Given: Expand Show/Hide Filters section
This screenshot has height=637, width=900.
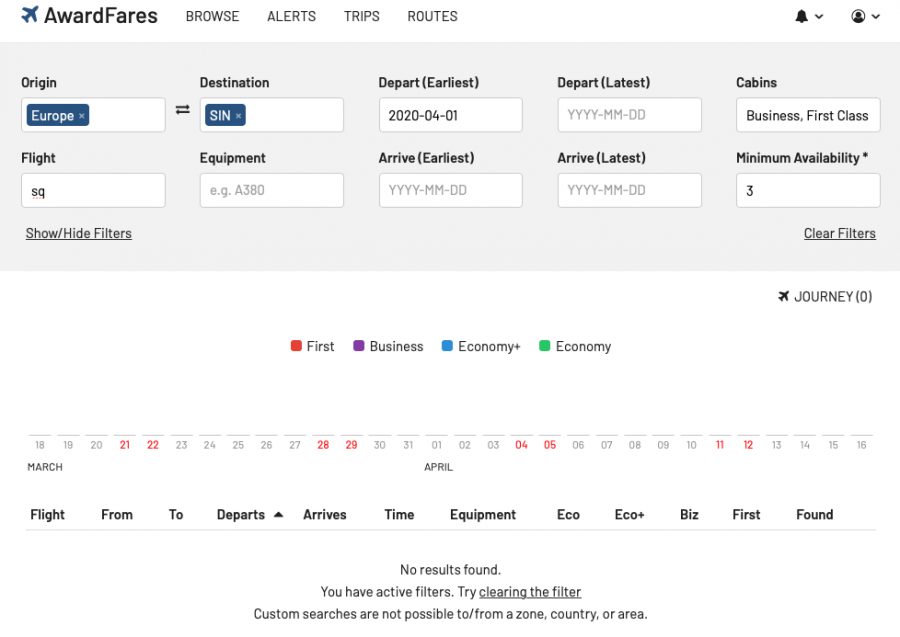Looking at the screenshot, I should coord(79,233).
